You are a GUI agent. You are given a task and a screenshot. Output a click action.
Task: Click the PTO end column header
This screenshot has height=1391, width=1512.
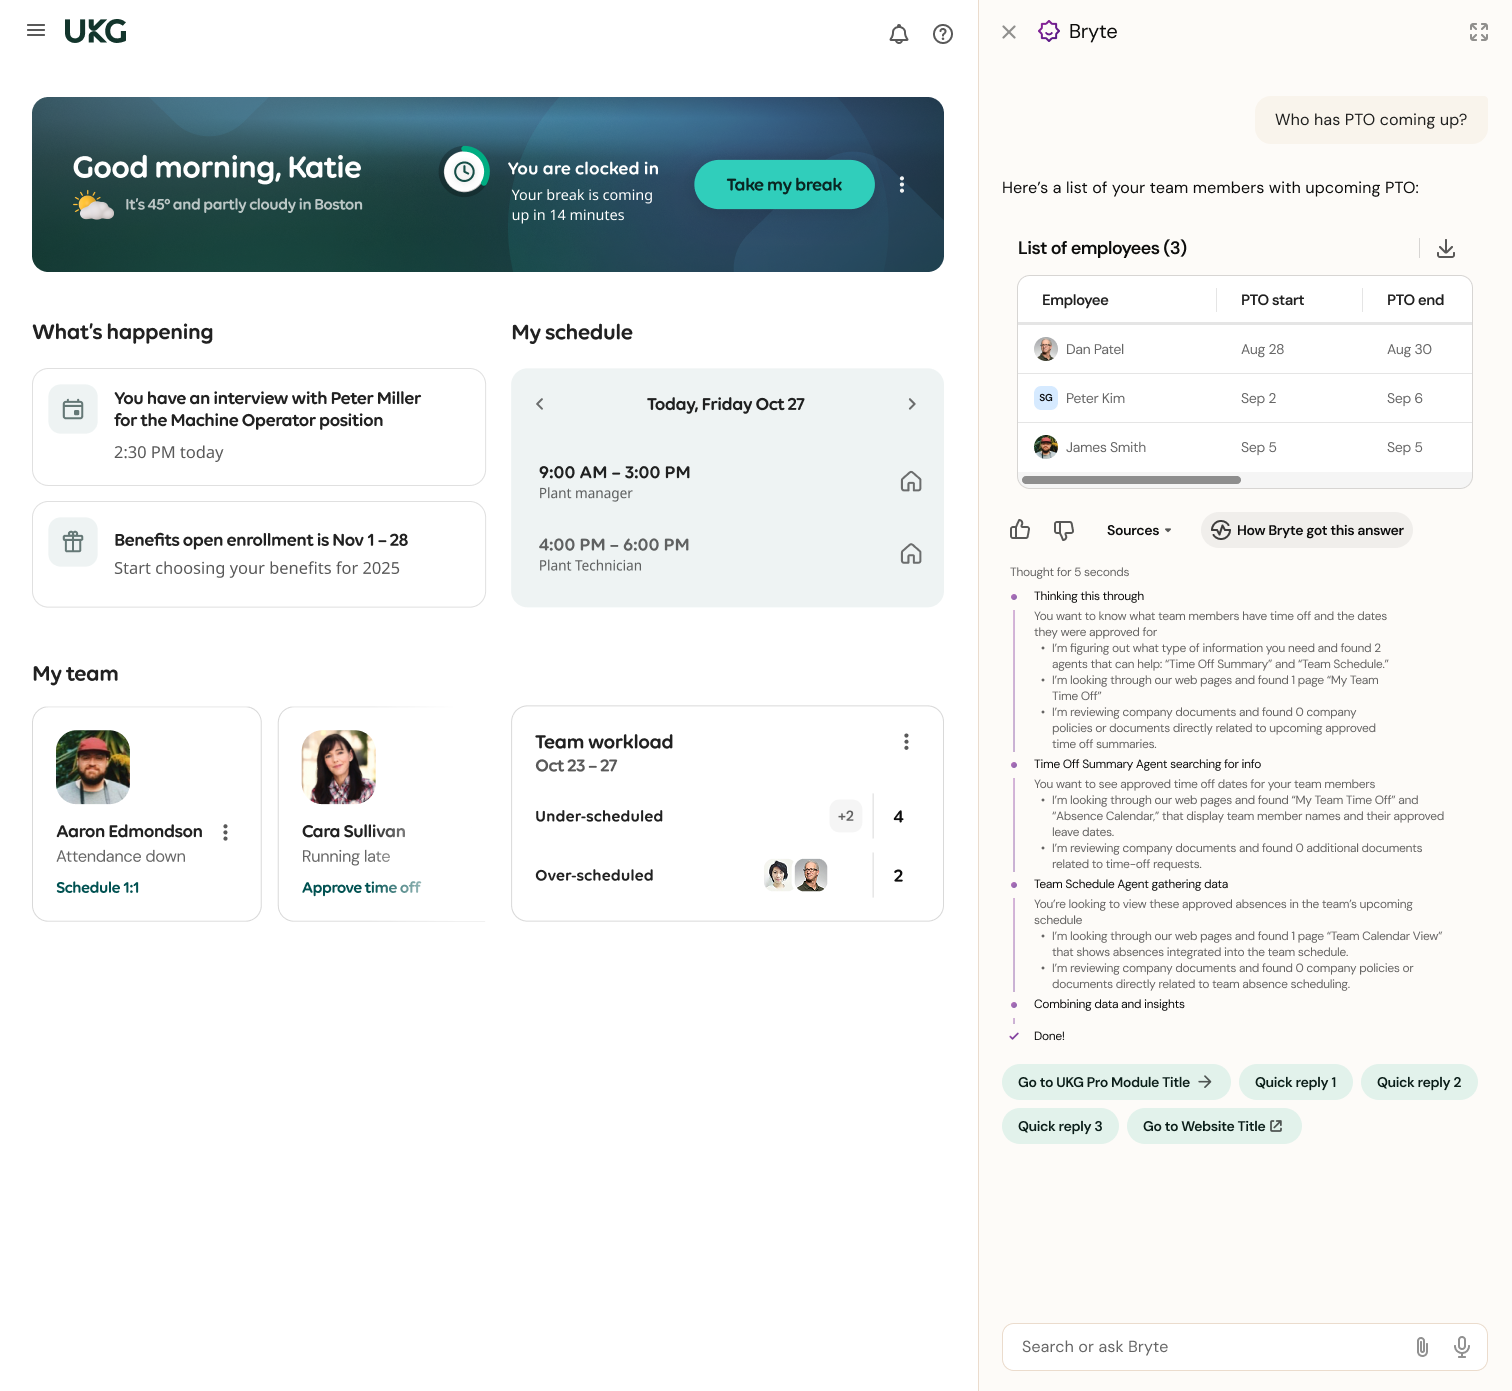[1415, 300]
